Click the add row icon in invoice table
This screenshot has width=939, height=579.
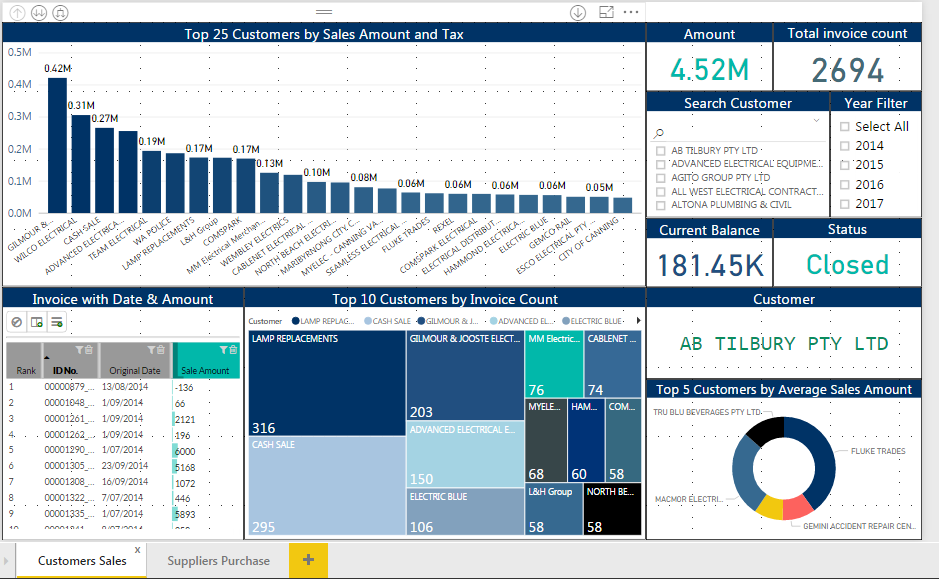click(x=57, y=322)
